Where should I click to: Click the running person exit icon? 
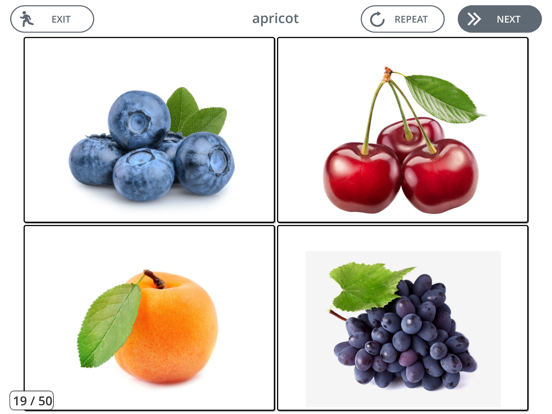[x=26, y=19]
